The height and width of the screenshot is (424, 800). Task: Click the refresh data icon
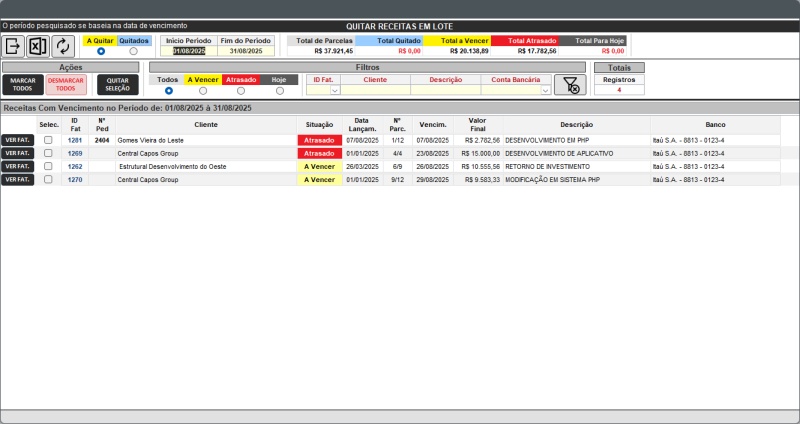tap(63, 46)
